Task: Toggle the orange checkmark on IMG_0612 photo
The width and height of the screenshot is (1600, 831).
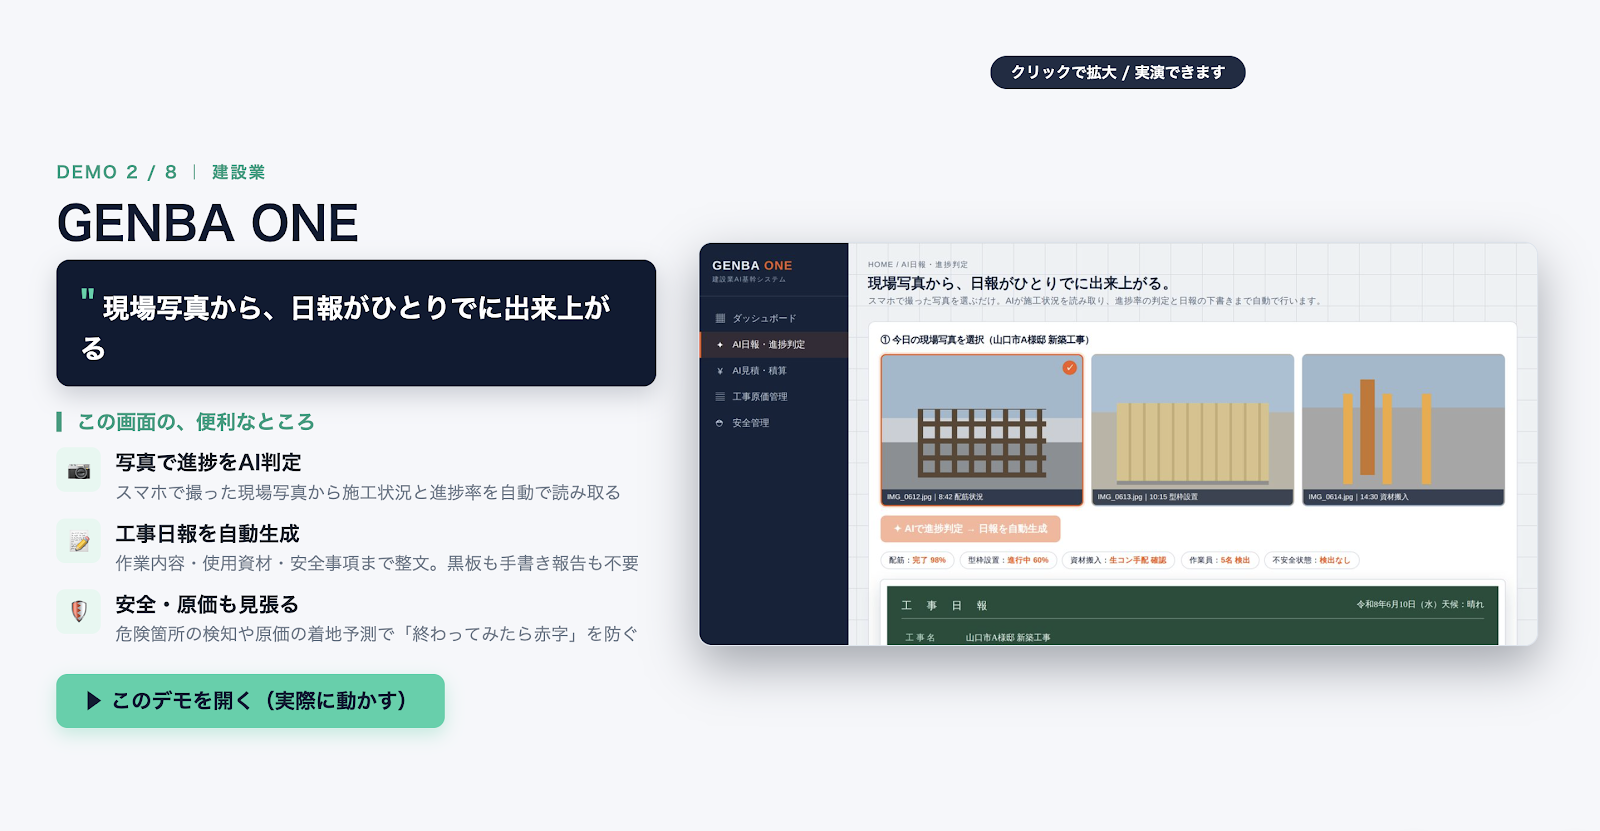Action: (x=1070, y=367)
